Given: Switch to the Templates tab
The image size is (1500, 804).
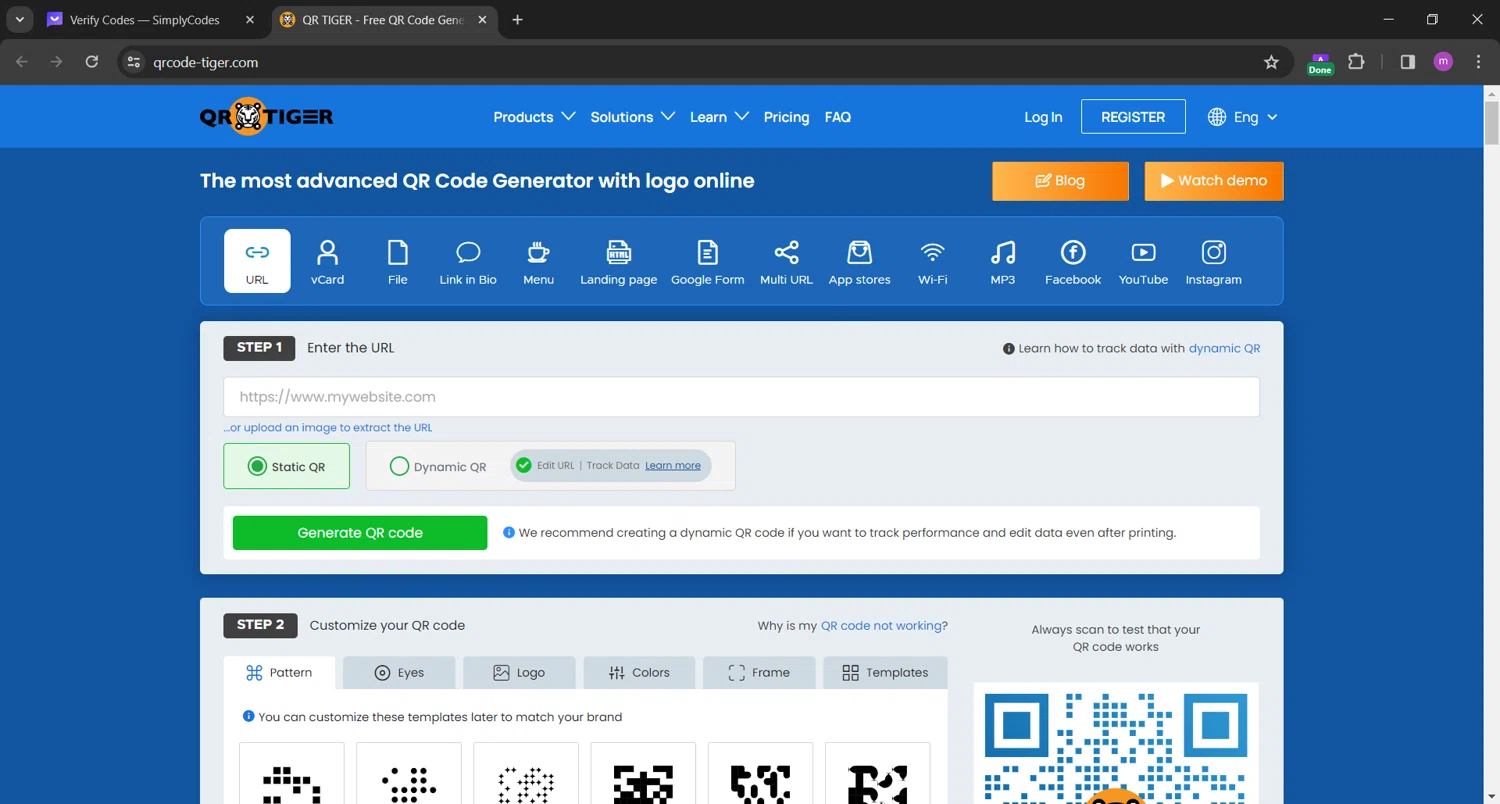Looking at the screenshot, I should 885,673.
